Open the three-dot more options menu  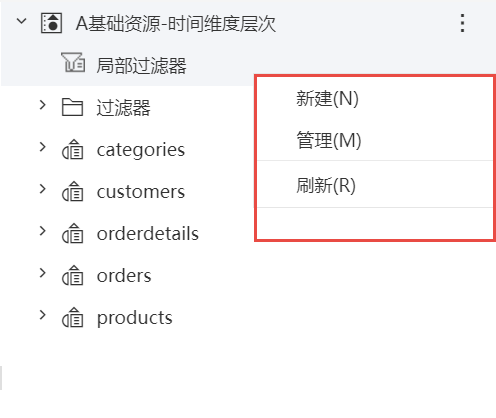[462, 23]
